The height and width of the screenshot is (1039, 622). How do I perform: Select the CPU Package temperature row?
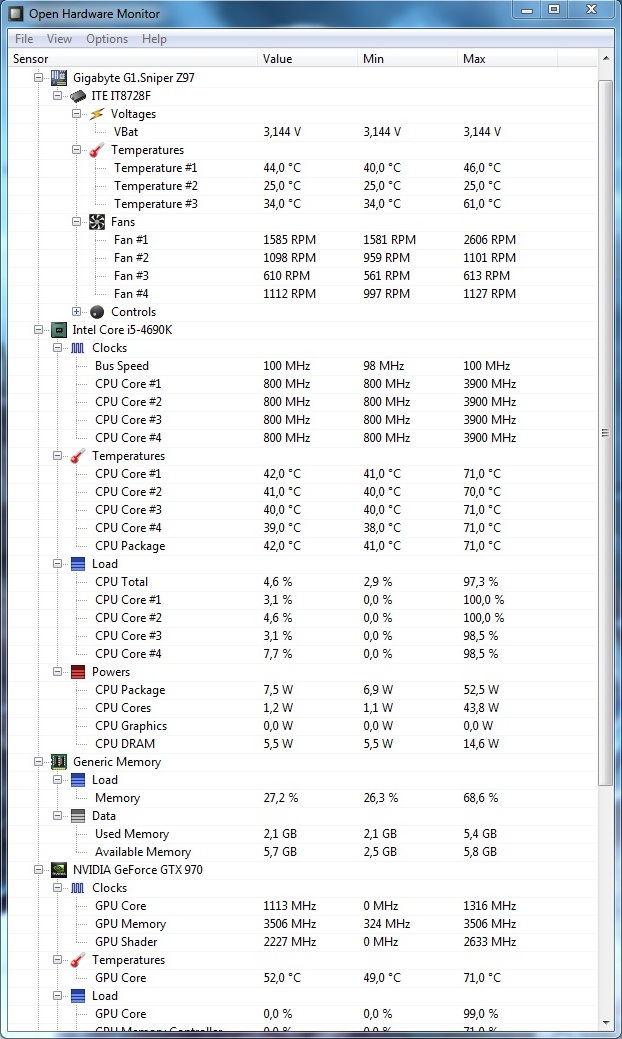[302, 546]
